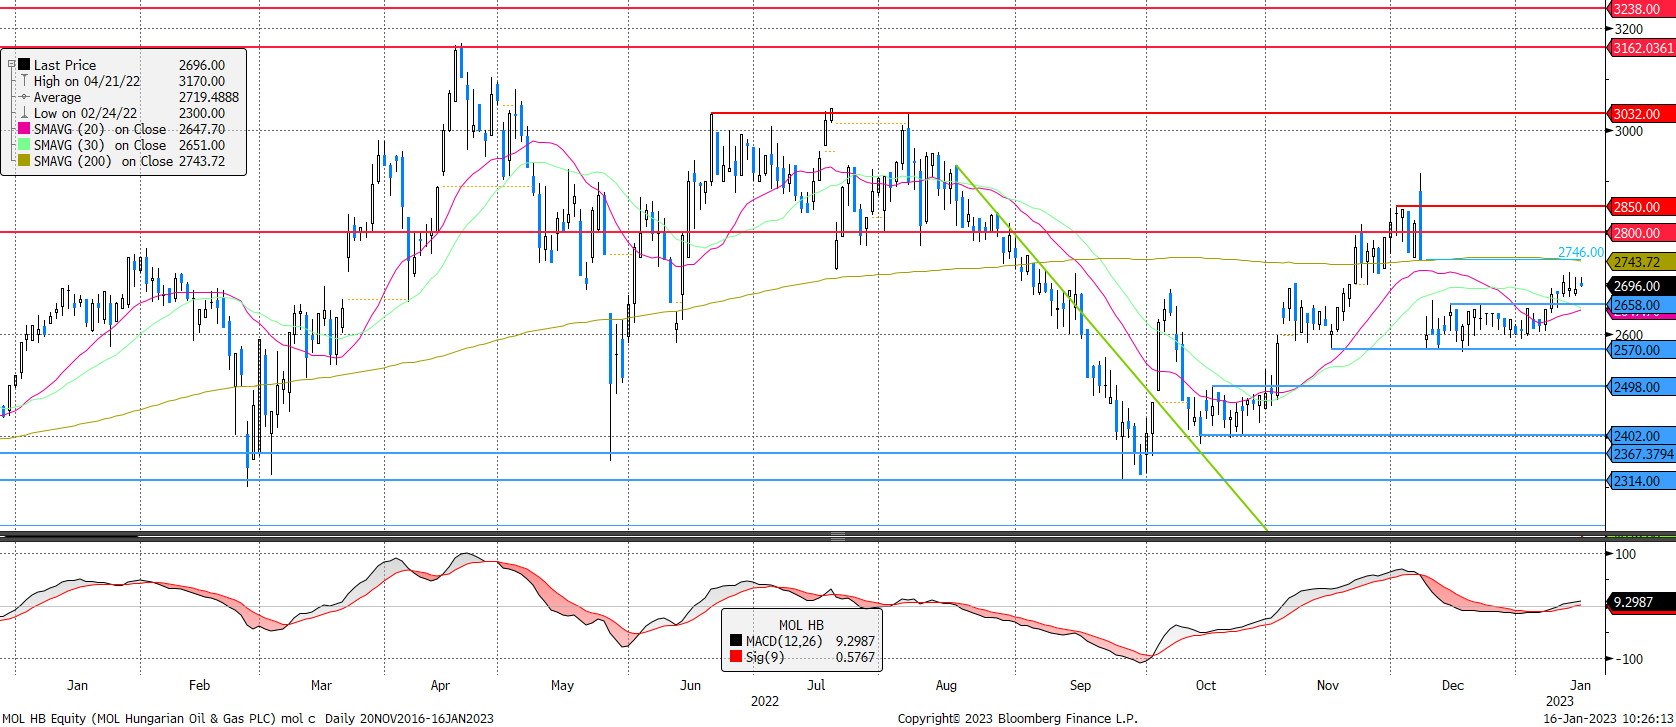Click the 2314.00 blue support level tag
The height and width of the screenshot is (727, 1676).
click(x=1640, y=481)
